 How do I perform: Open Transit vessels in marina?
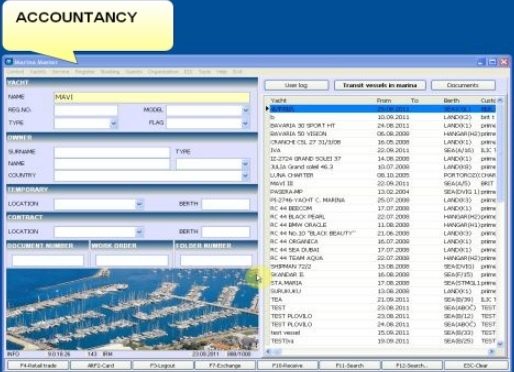click(x=380, y=85)
